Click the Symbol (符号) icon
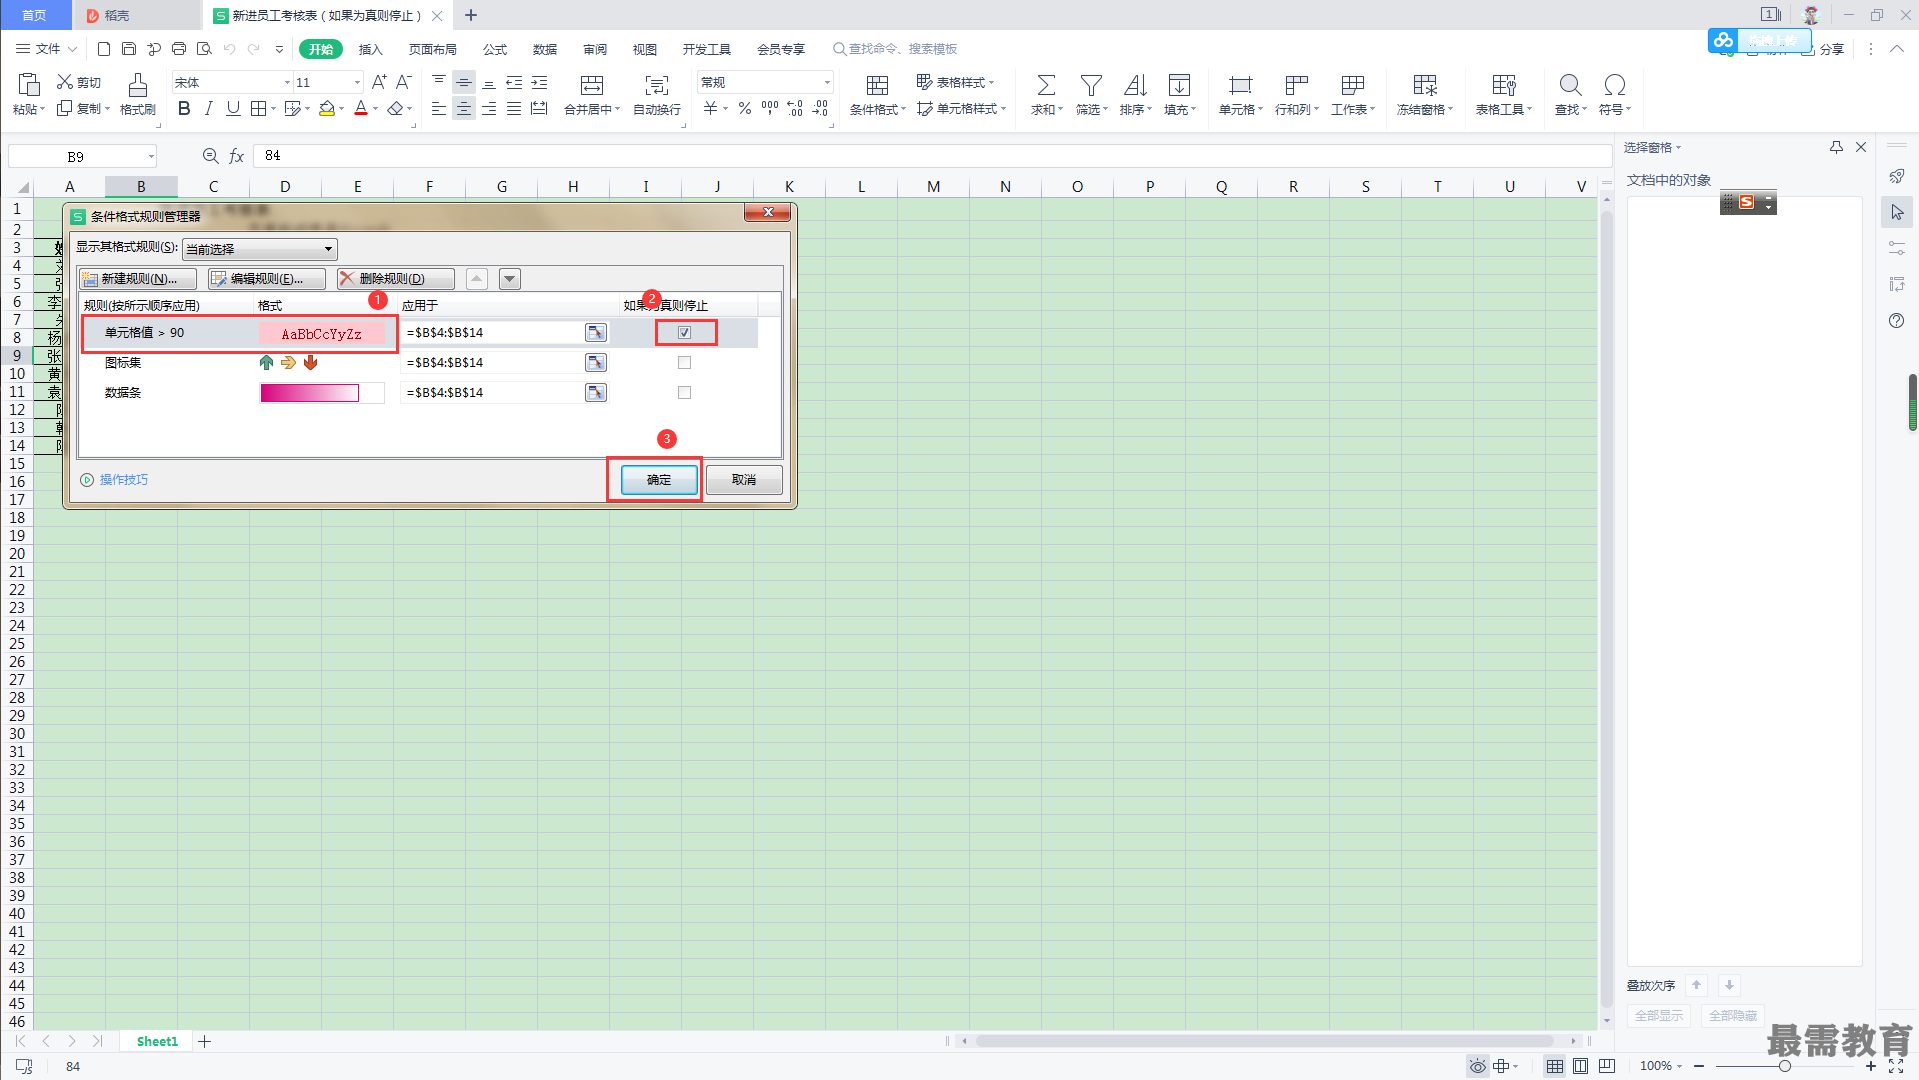Screen dimensions: 1919x1080 [1614, 85]
